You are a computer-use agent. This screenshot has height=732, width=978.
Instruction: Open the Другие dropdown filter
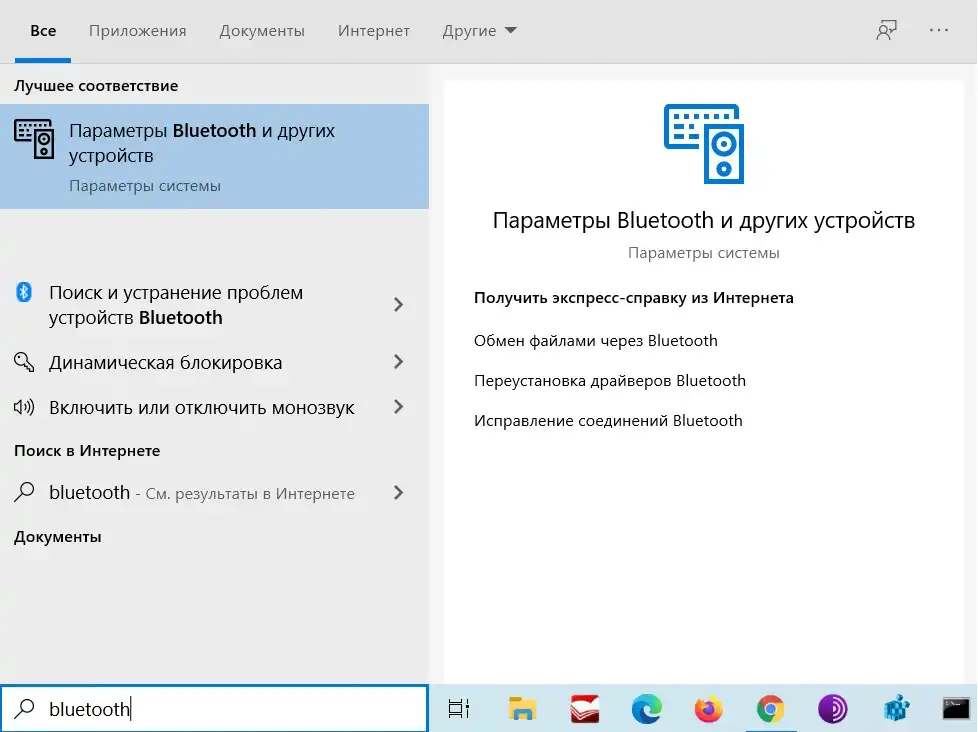[479, 31]
